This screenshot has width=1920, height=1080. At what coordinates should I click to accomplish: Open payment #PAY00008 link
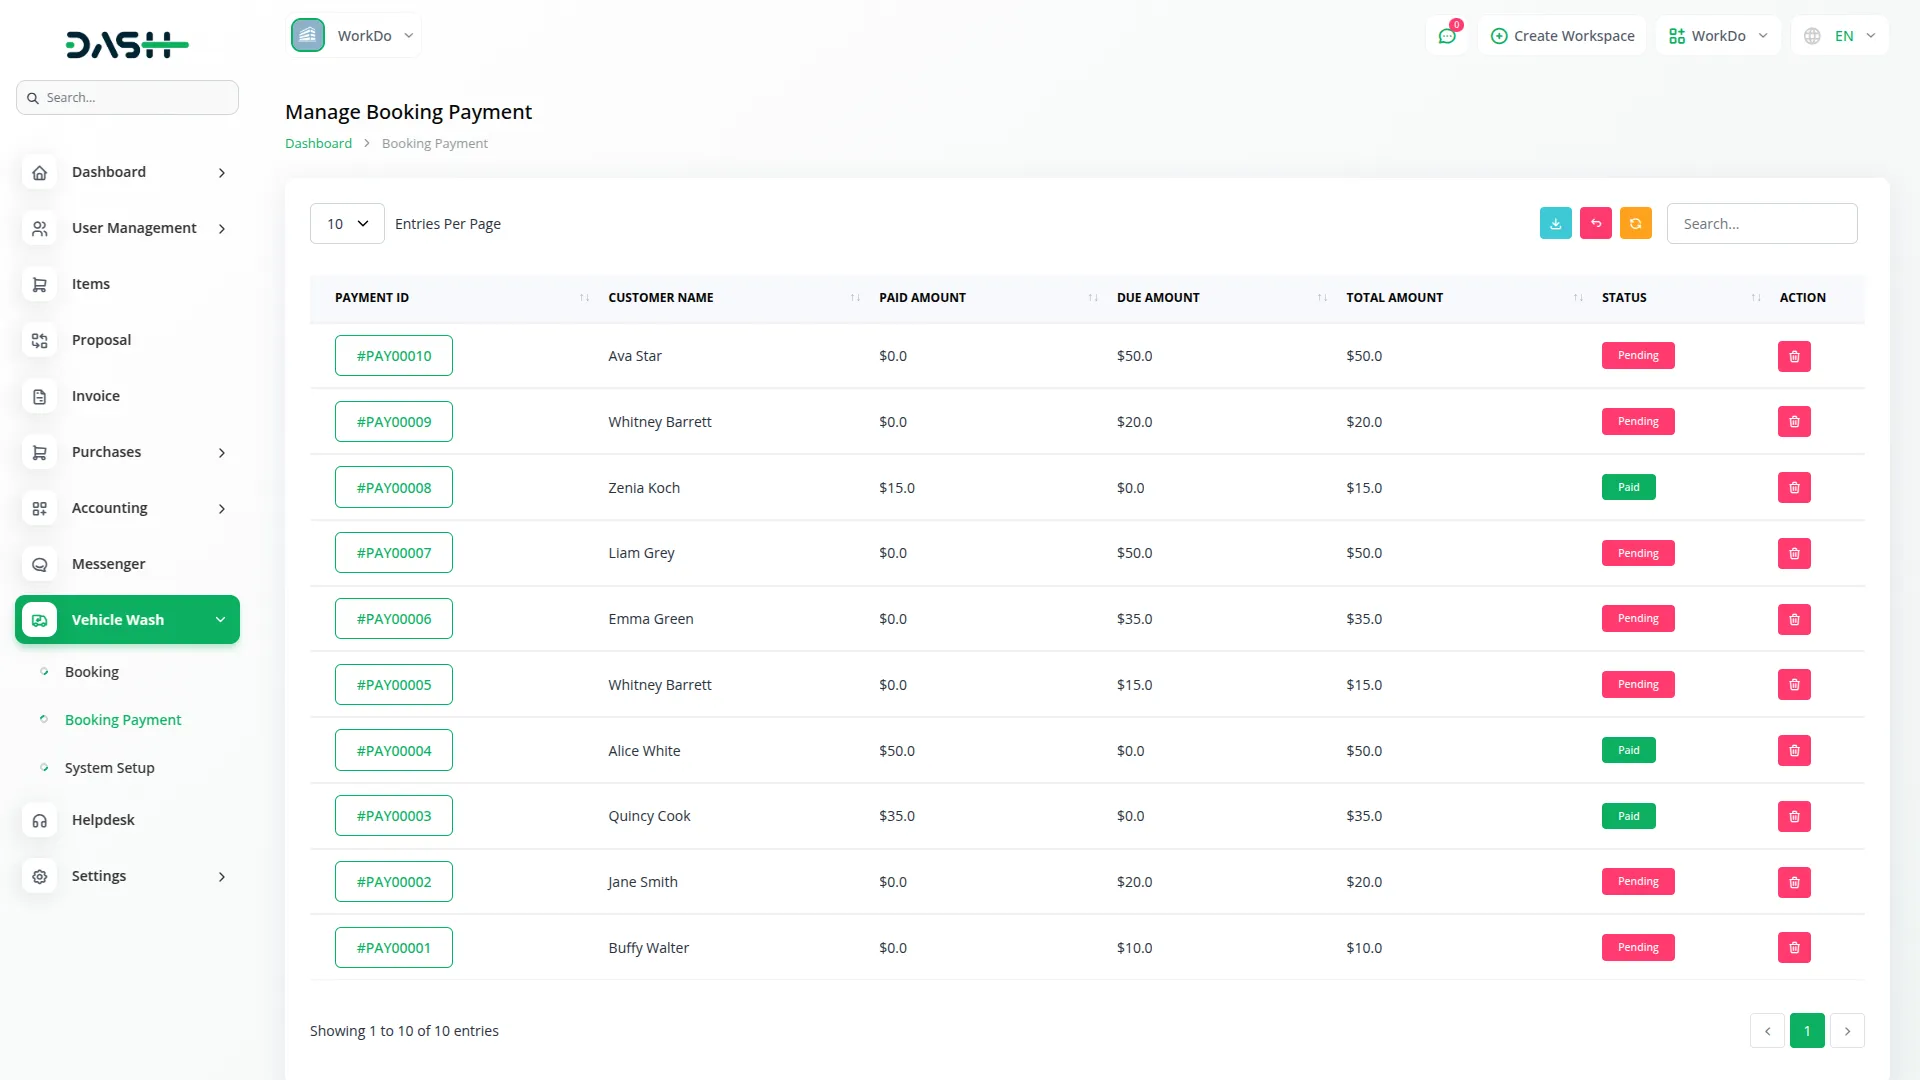coord(394,488)
